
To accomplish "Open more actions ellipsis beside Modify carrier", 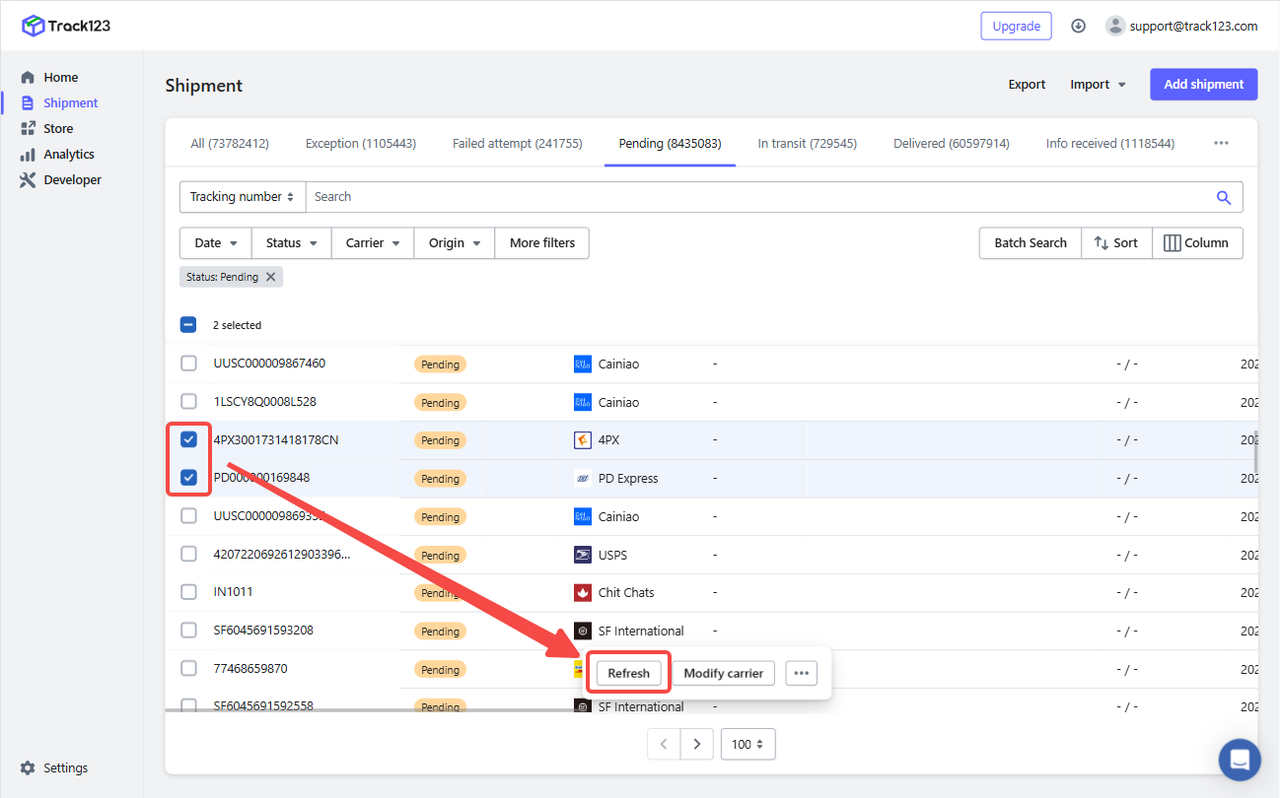I will tap(801, 673).
